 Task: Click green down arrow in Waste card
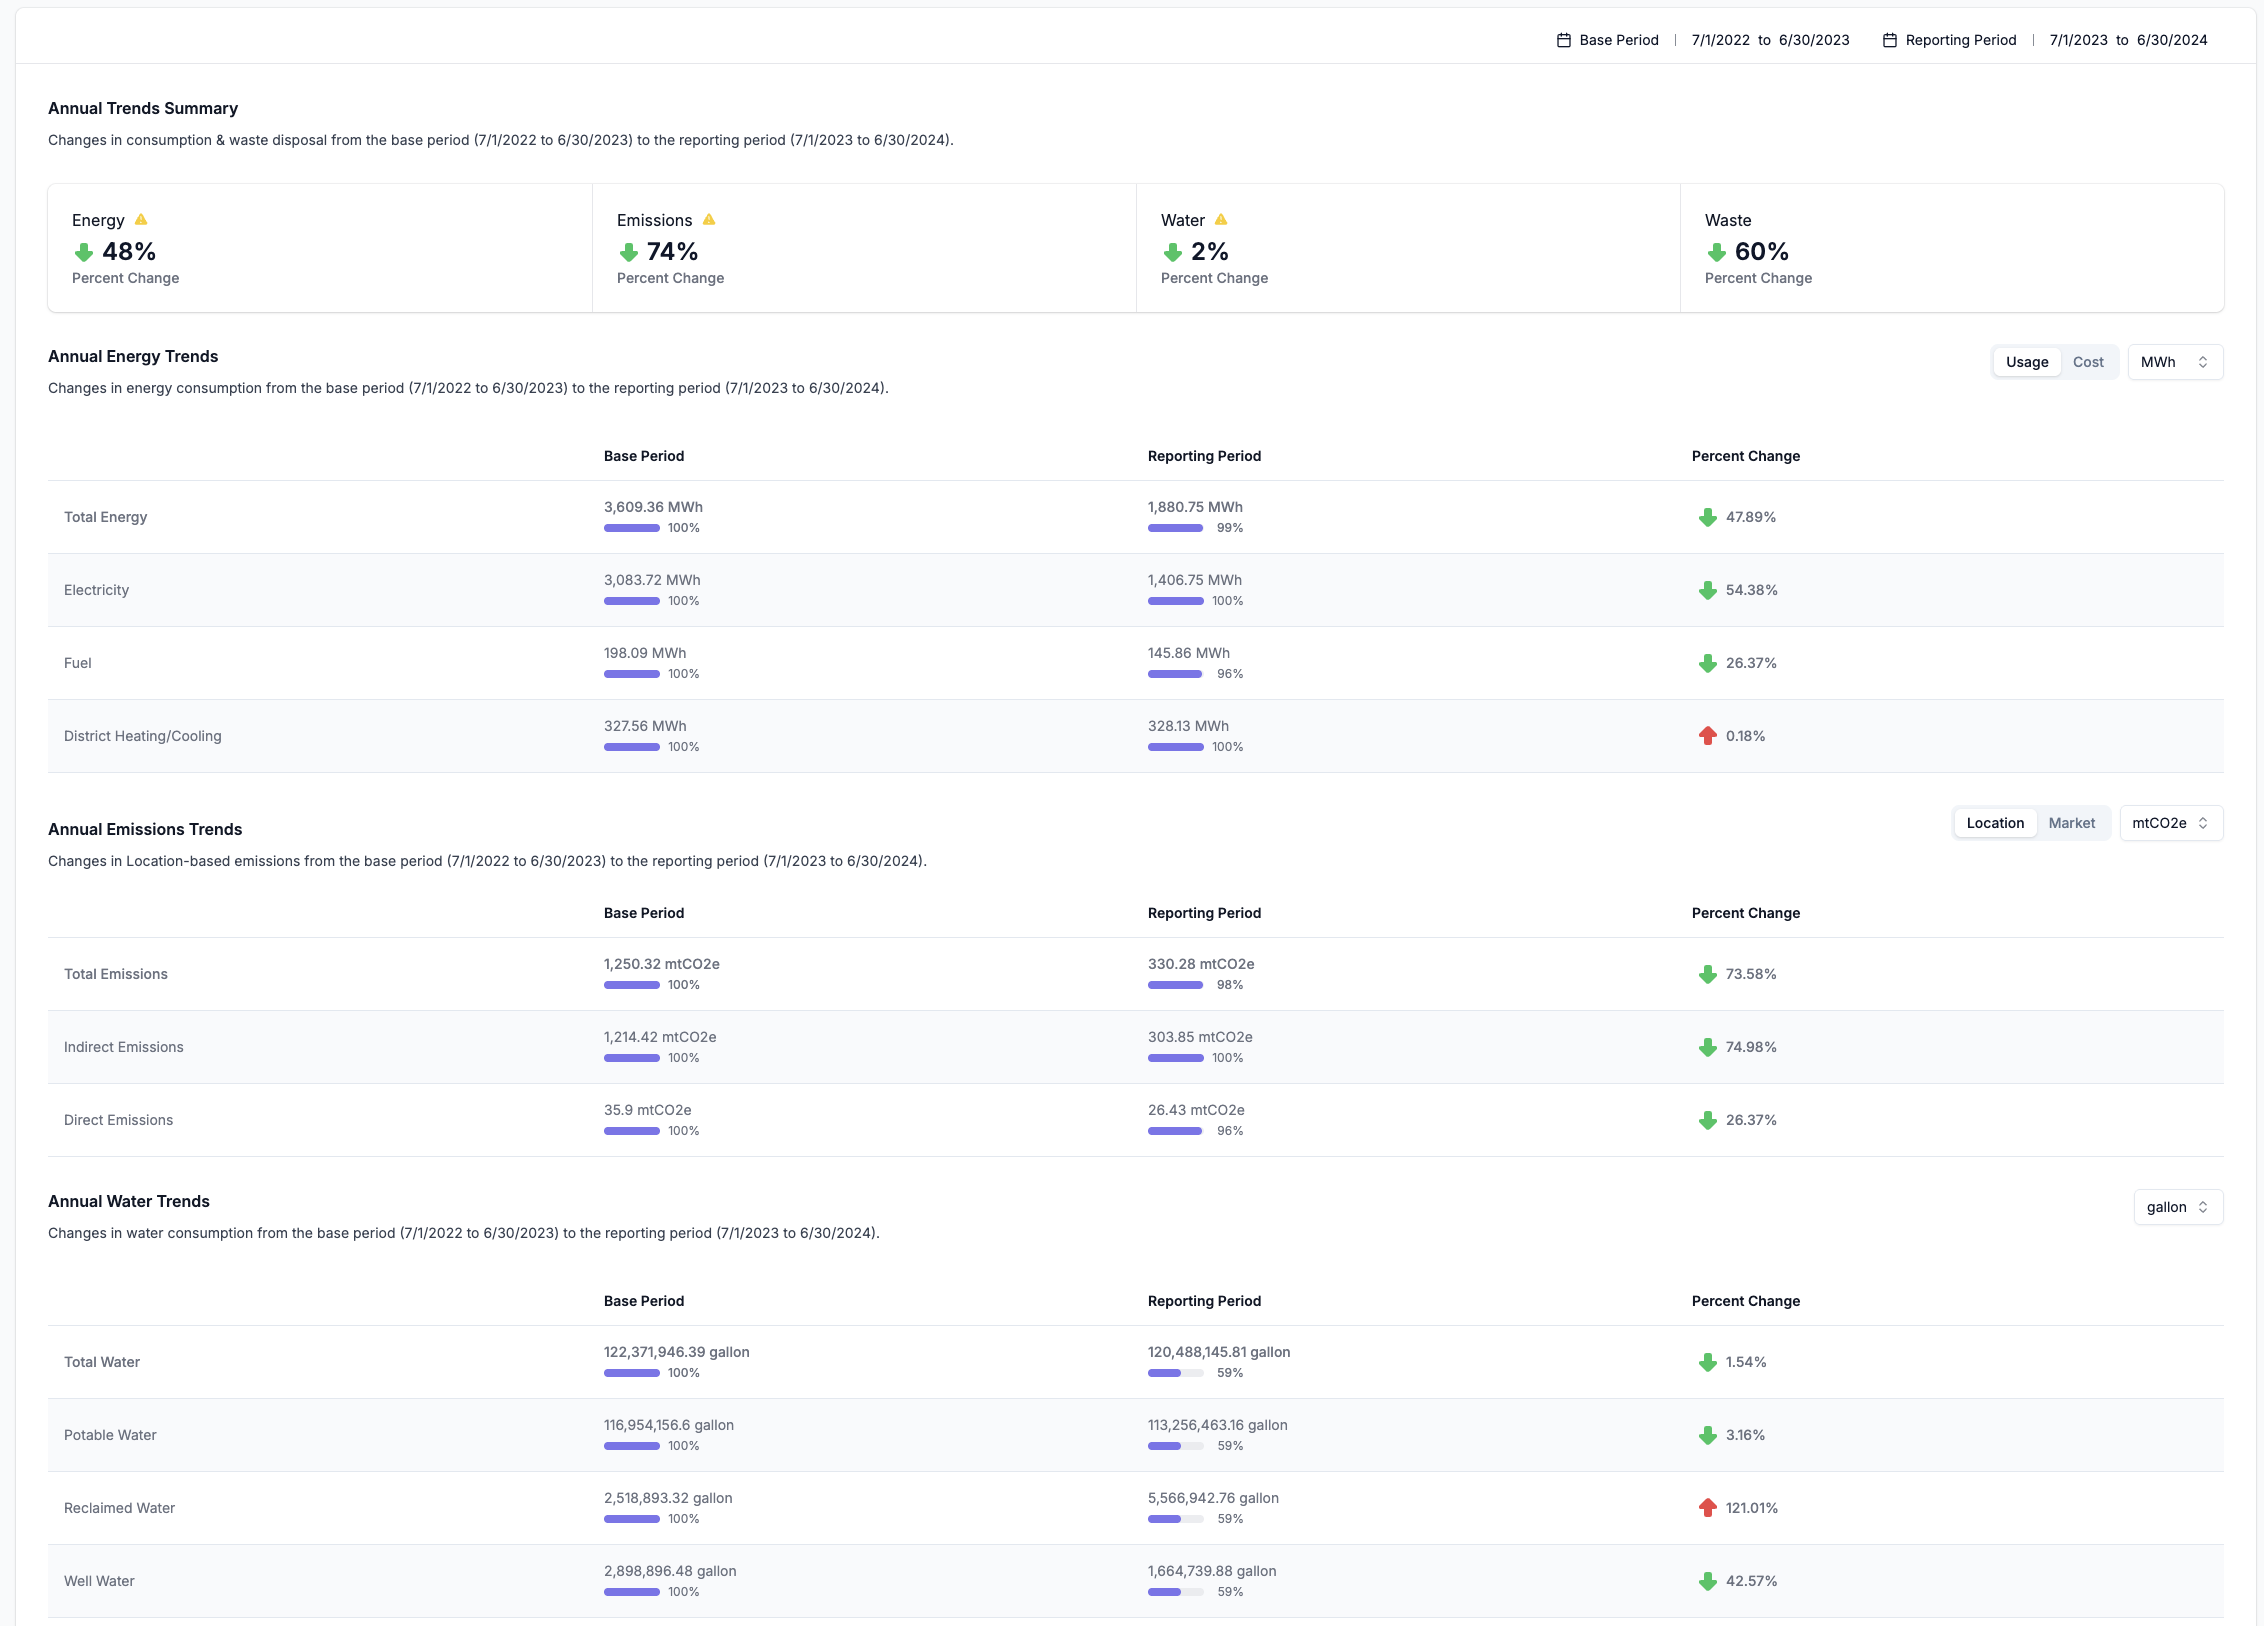click(1717, 252)
